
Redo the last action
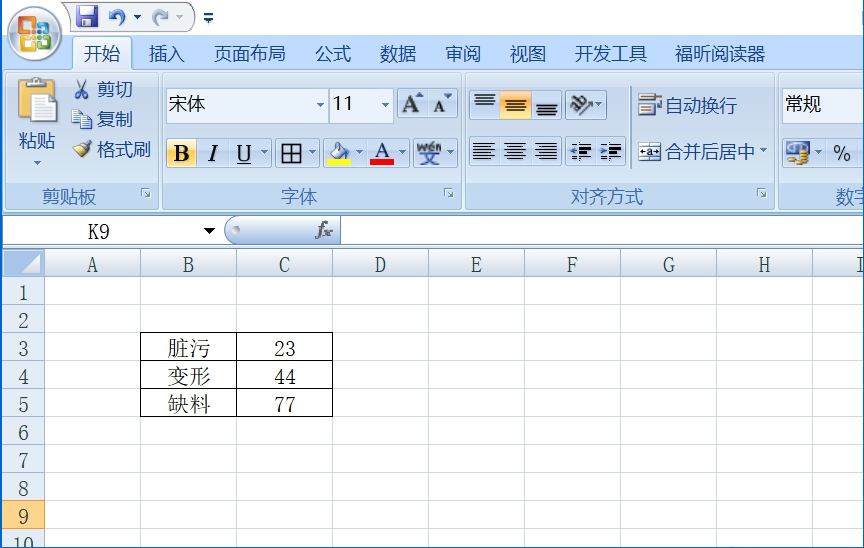161,17
